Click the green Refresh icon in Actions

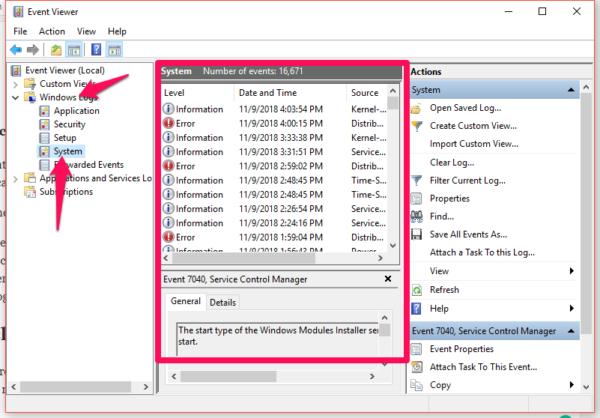(x=416, y=290)
